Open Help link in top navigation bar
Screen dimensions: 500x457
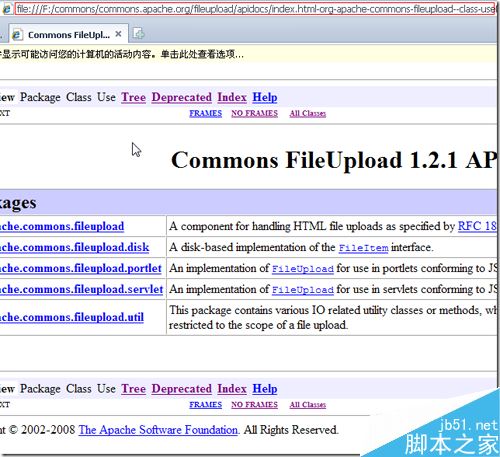click(x=265, y=97)
